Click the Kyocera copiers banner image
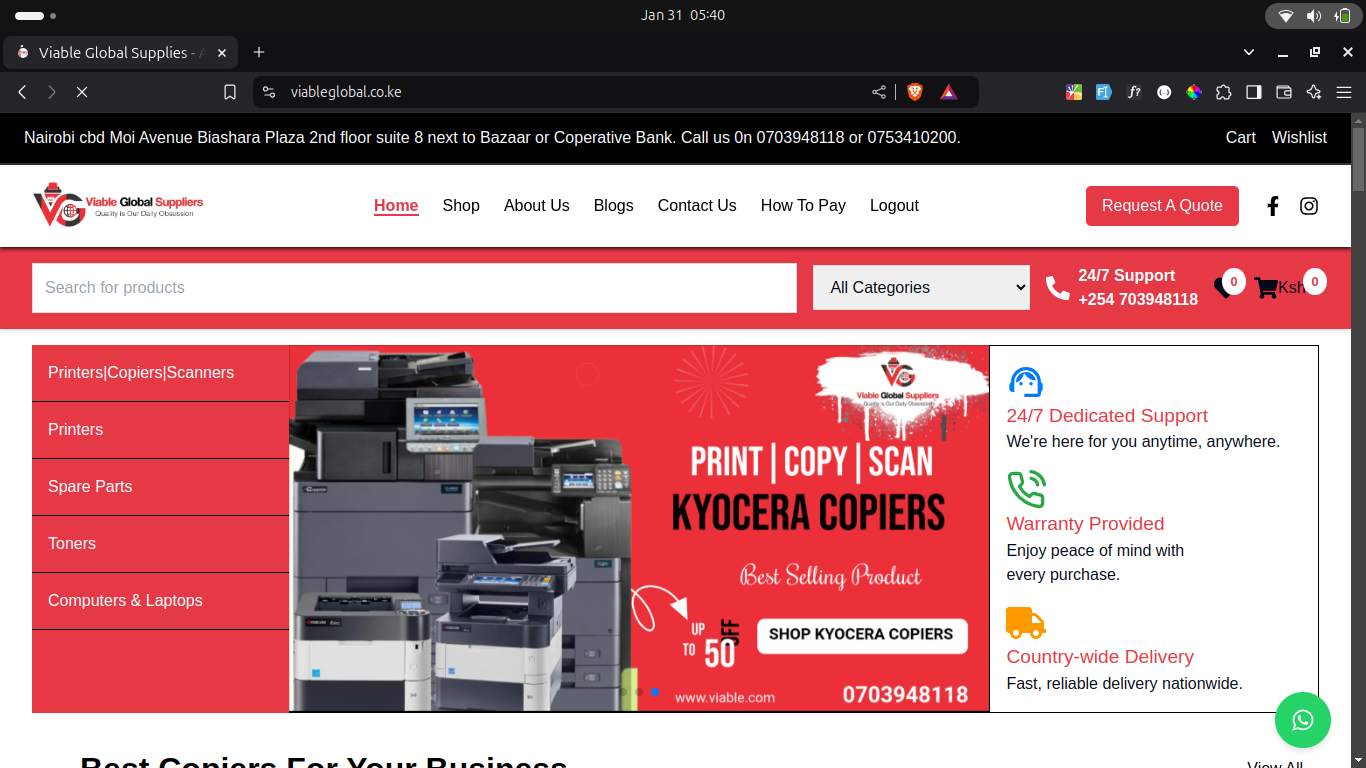Image resolution: width=1366 pixels, height=768 pixels. 639,529
